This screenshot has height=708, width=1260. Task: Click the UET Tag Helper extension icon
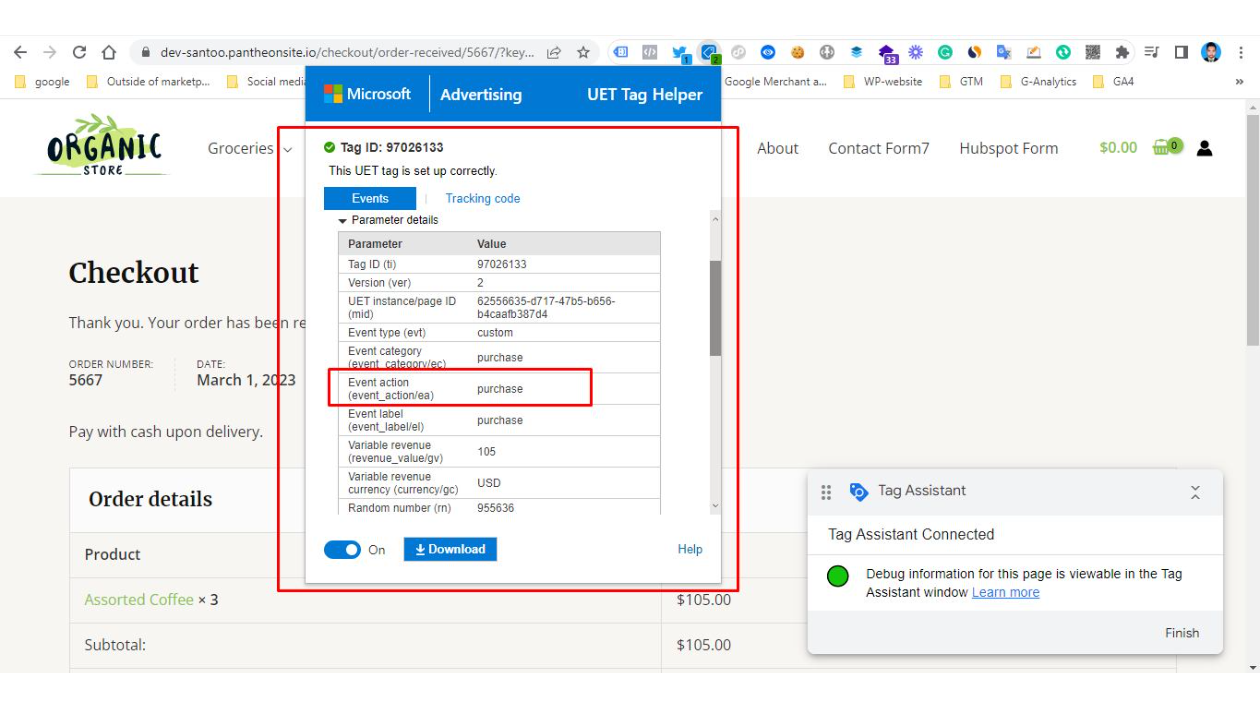coord(709,52)
